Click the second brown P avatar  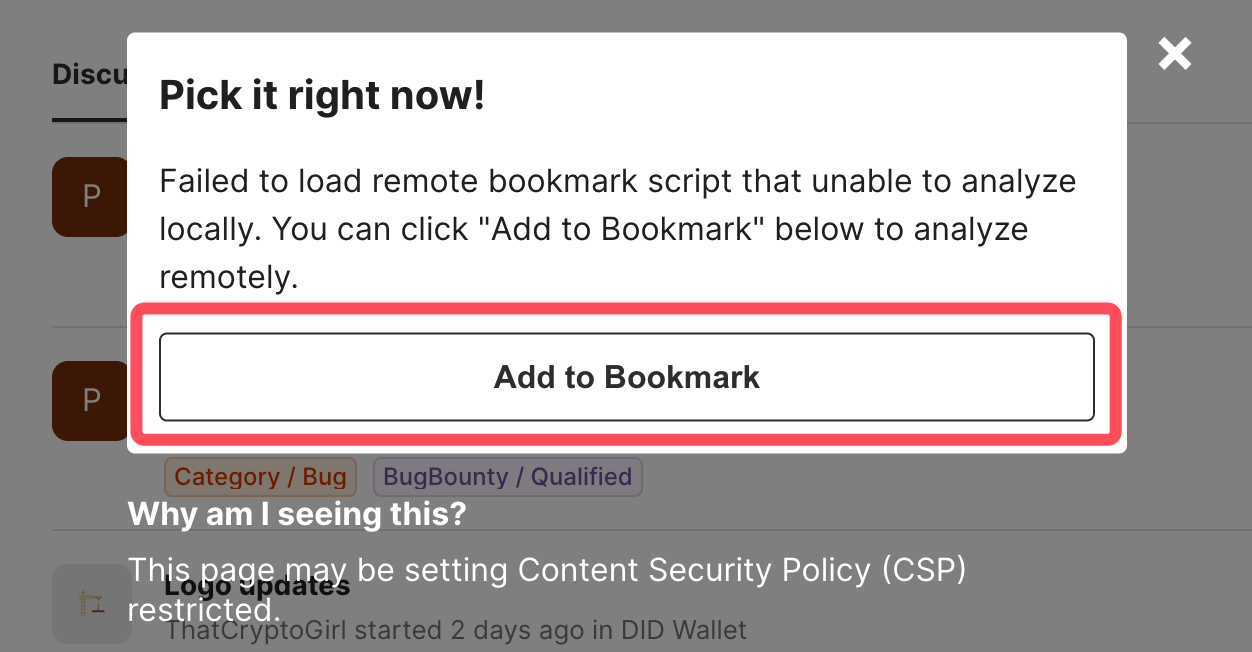[x=90, y=401]
